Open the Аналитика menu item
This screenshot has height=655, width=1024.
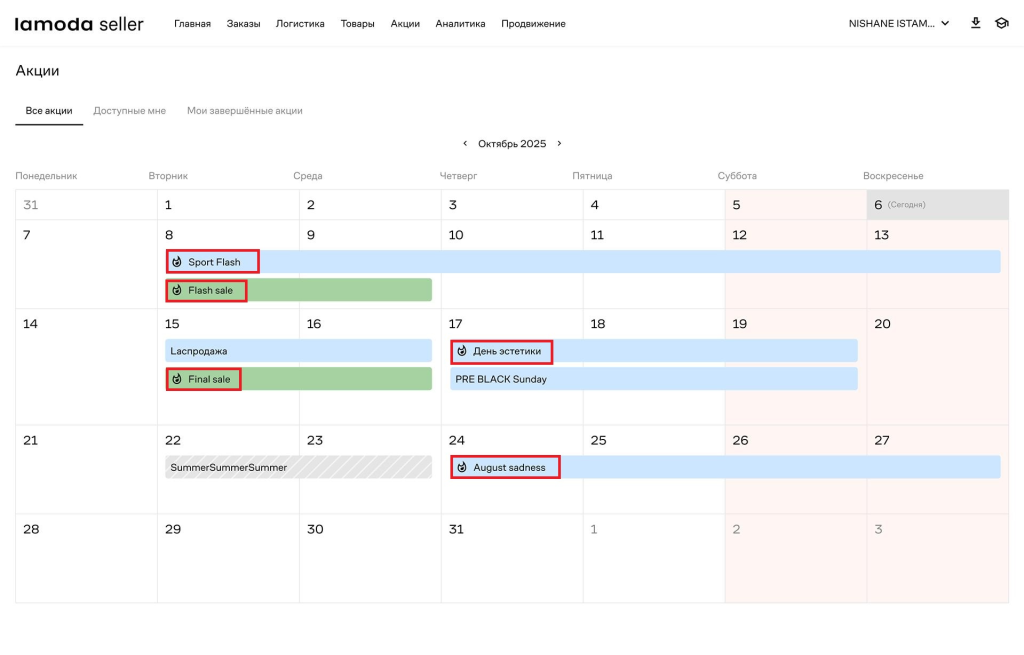tap(460, 24)
